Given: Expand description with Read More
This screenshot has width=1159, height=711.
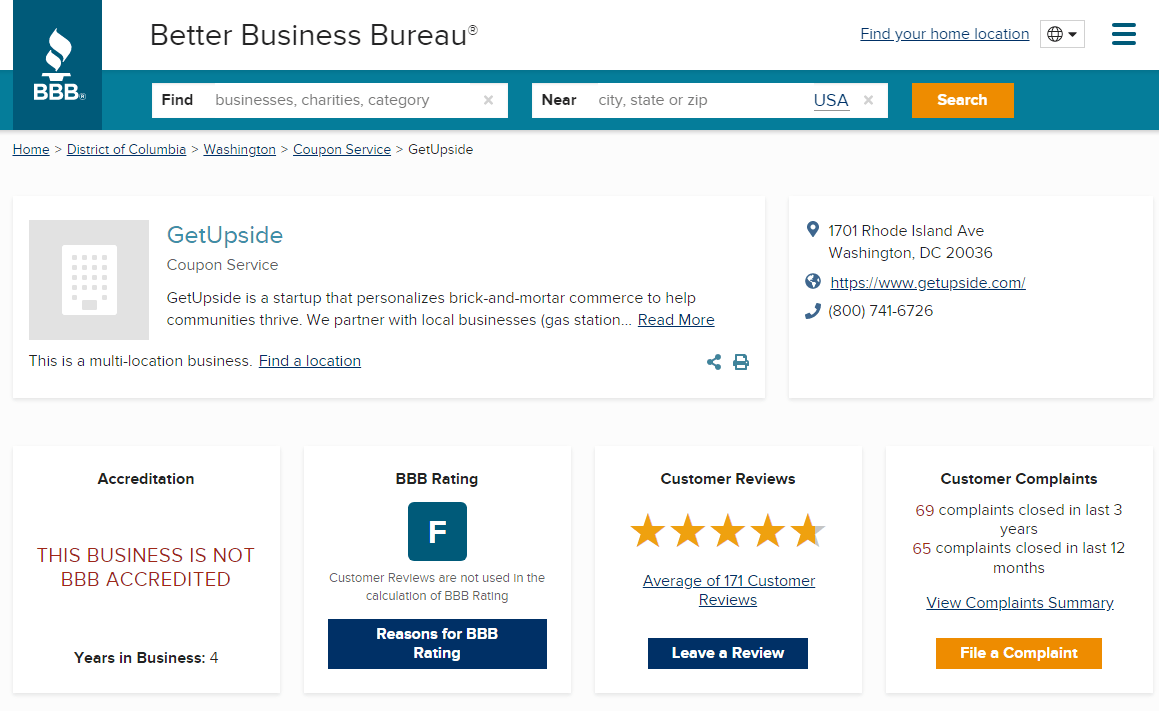Looking at the screenshot, I should pos(676,320).
